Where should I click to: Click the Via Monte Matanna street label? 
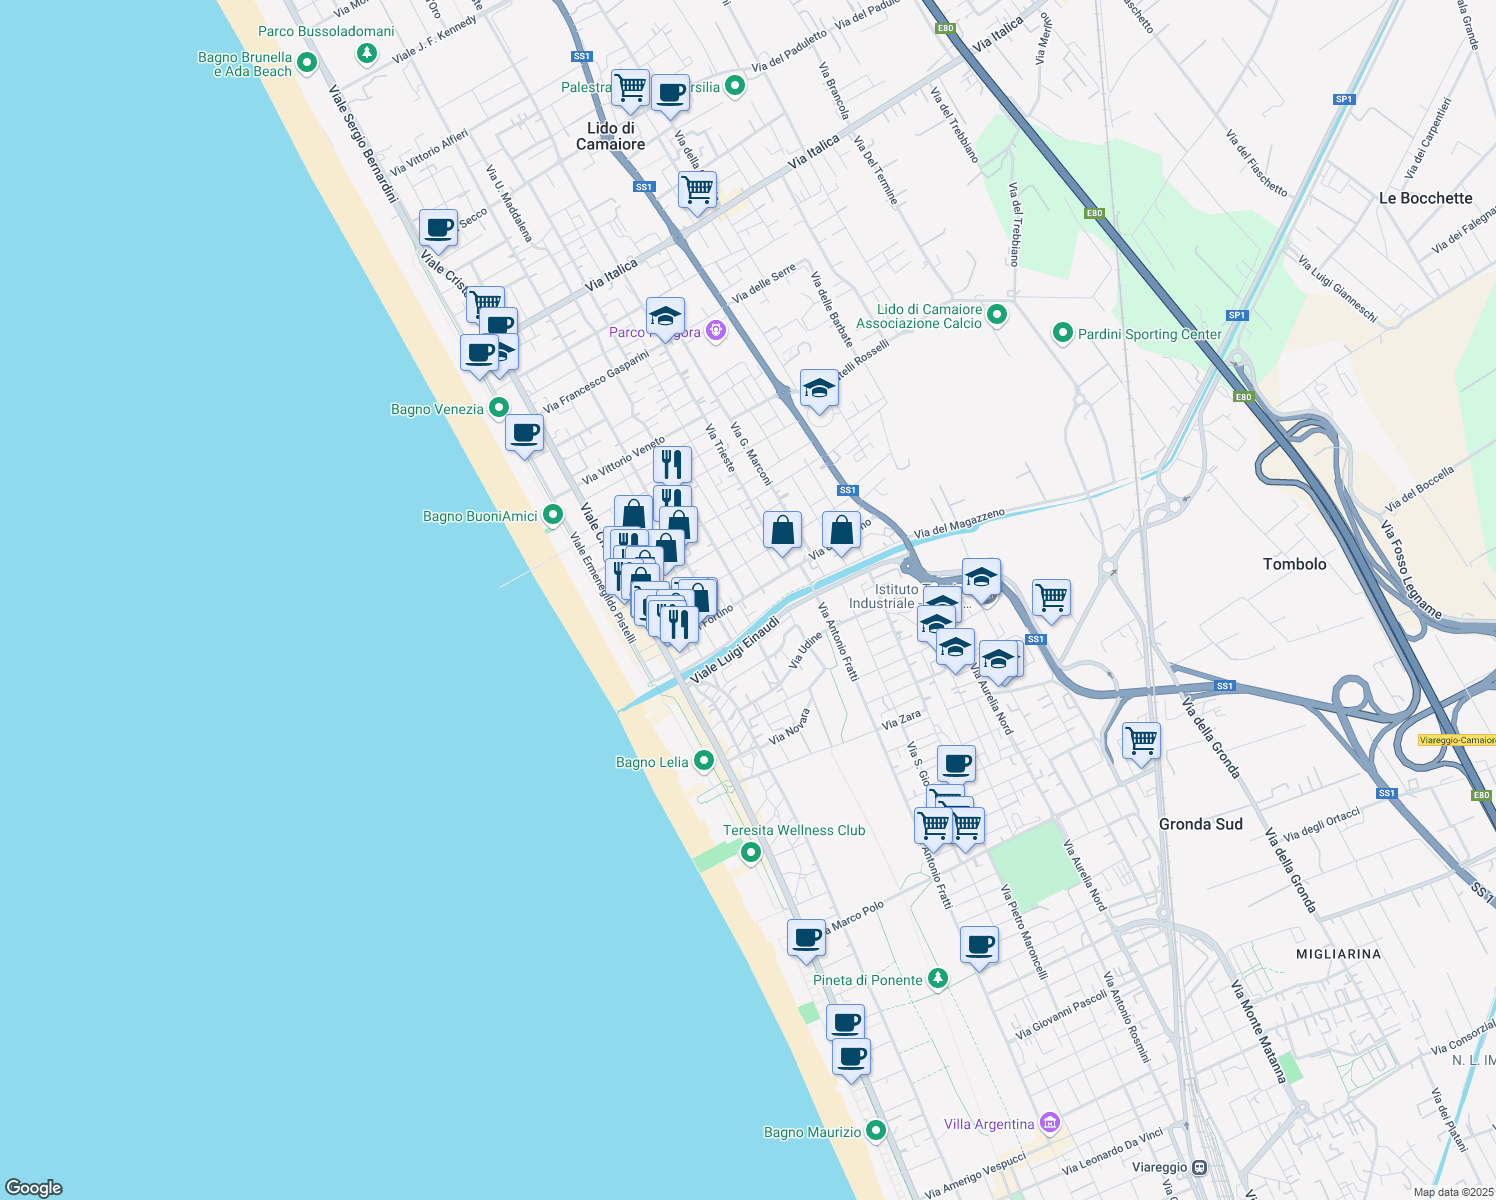click(1258, 1032)
